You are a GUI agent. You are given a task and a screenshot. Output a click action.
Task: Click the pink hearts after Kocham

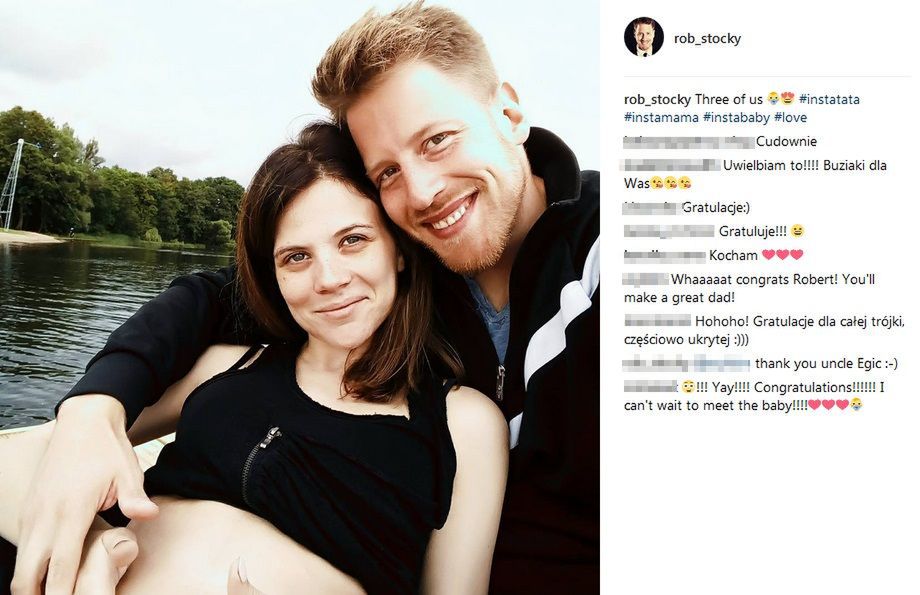(782, 255)
